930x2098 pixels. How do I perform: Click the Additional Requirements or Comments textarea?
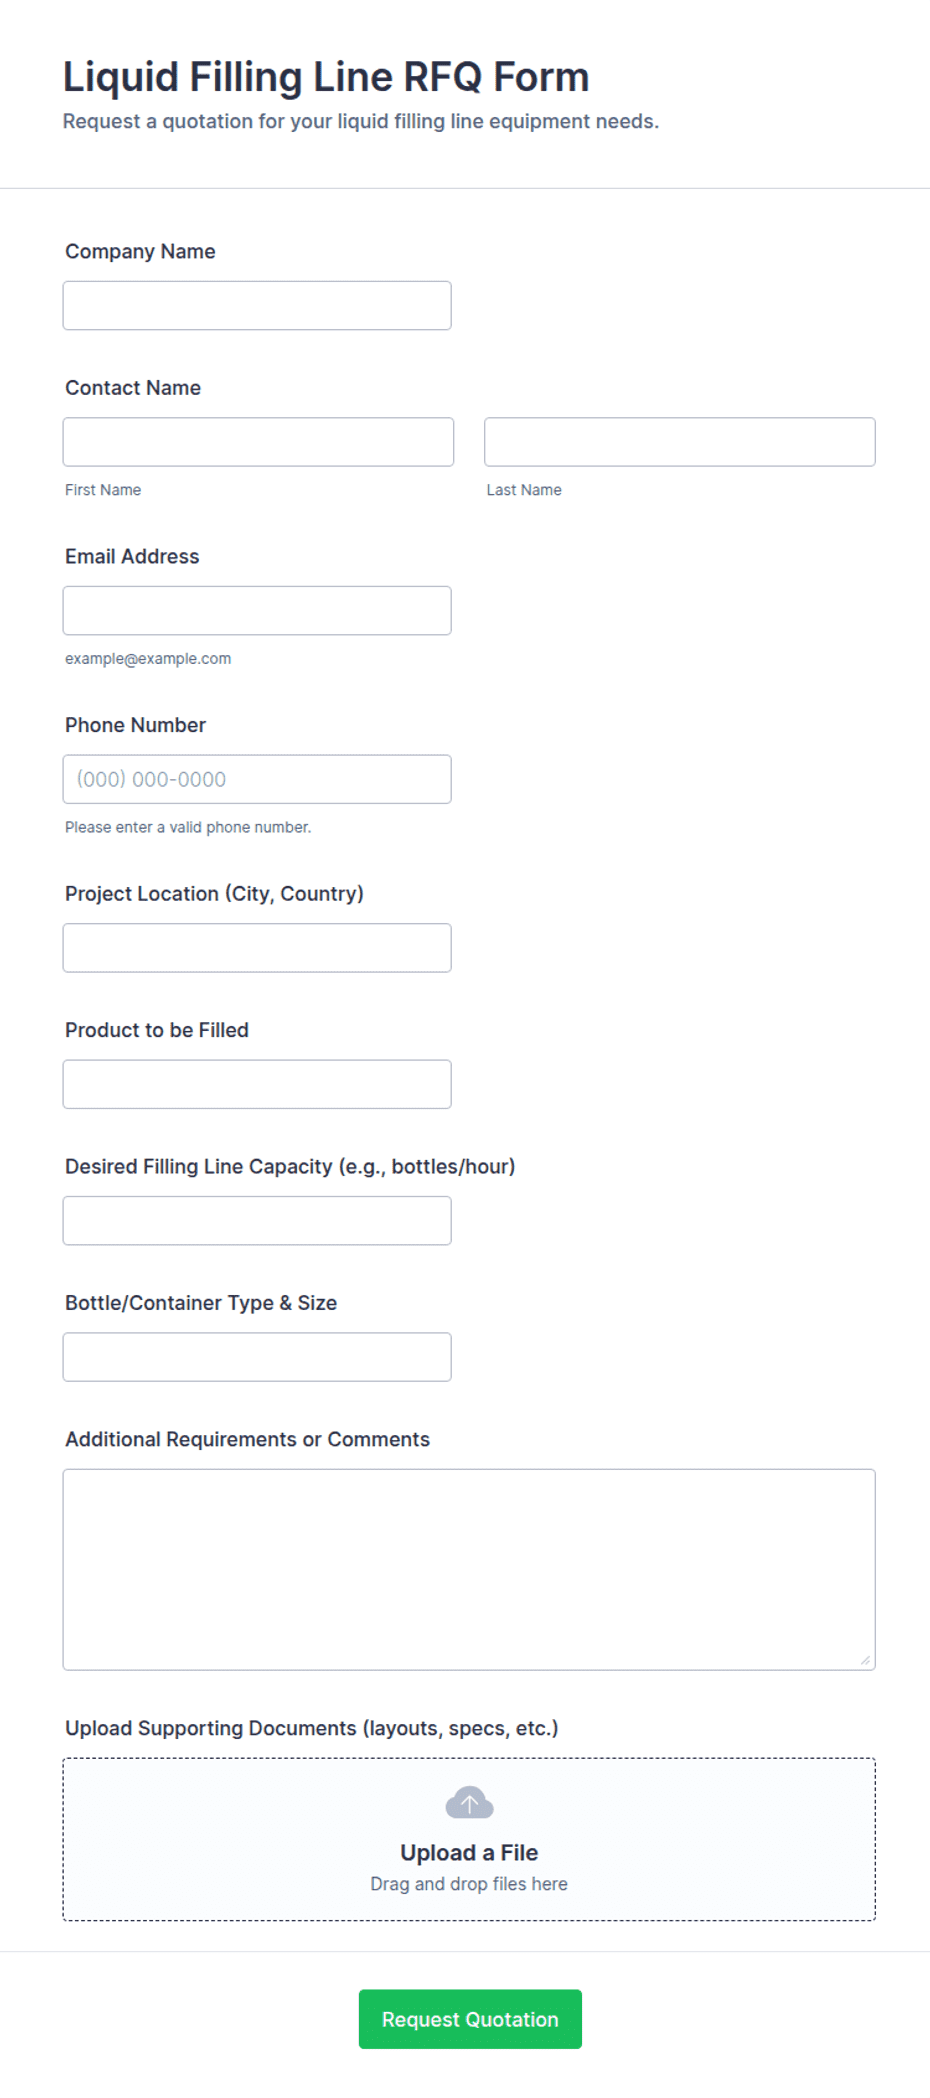coord(469,1569)
